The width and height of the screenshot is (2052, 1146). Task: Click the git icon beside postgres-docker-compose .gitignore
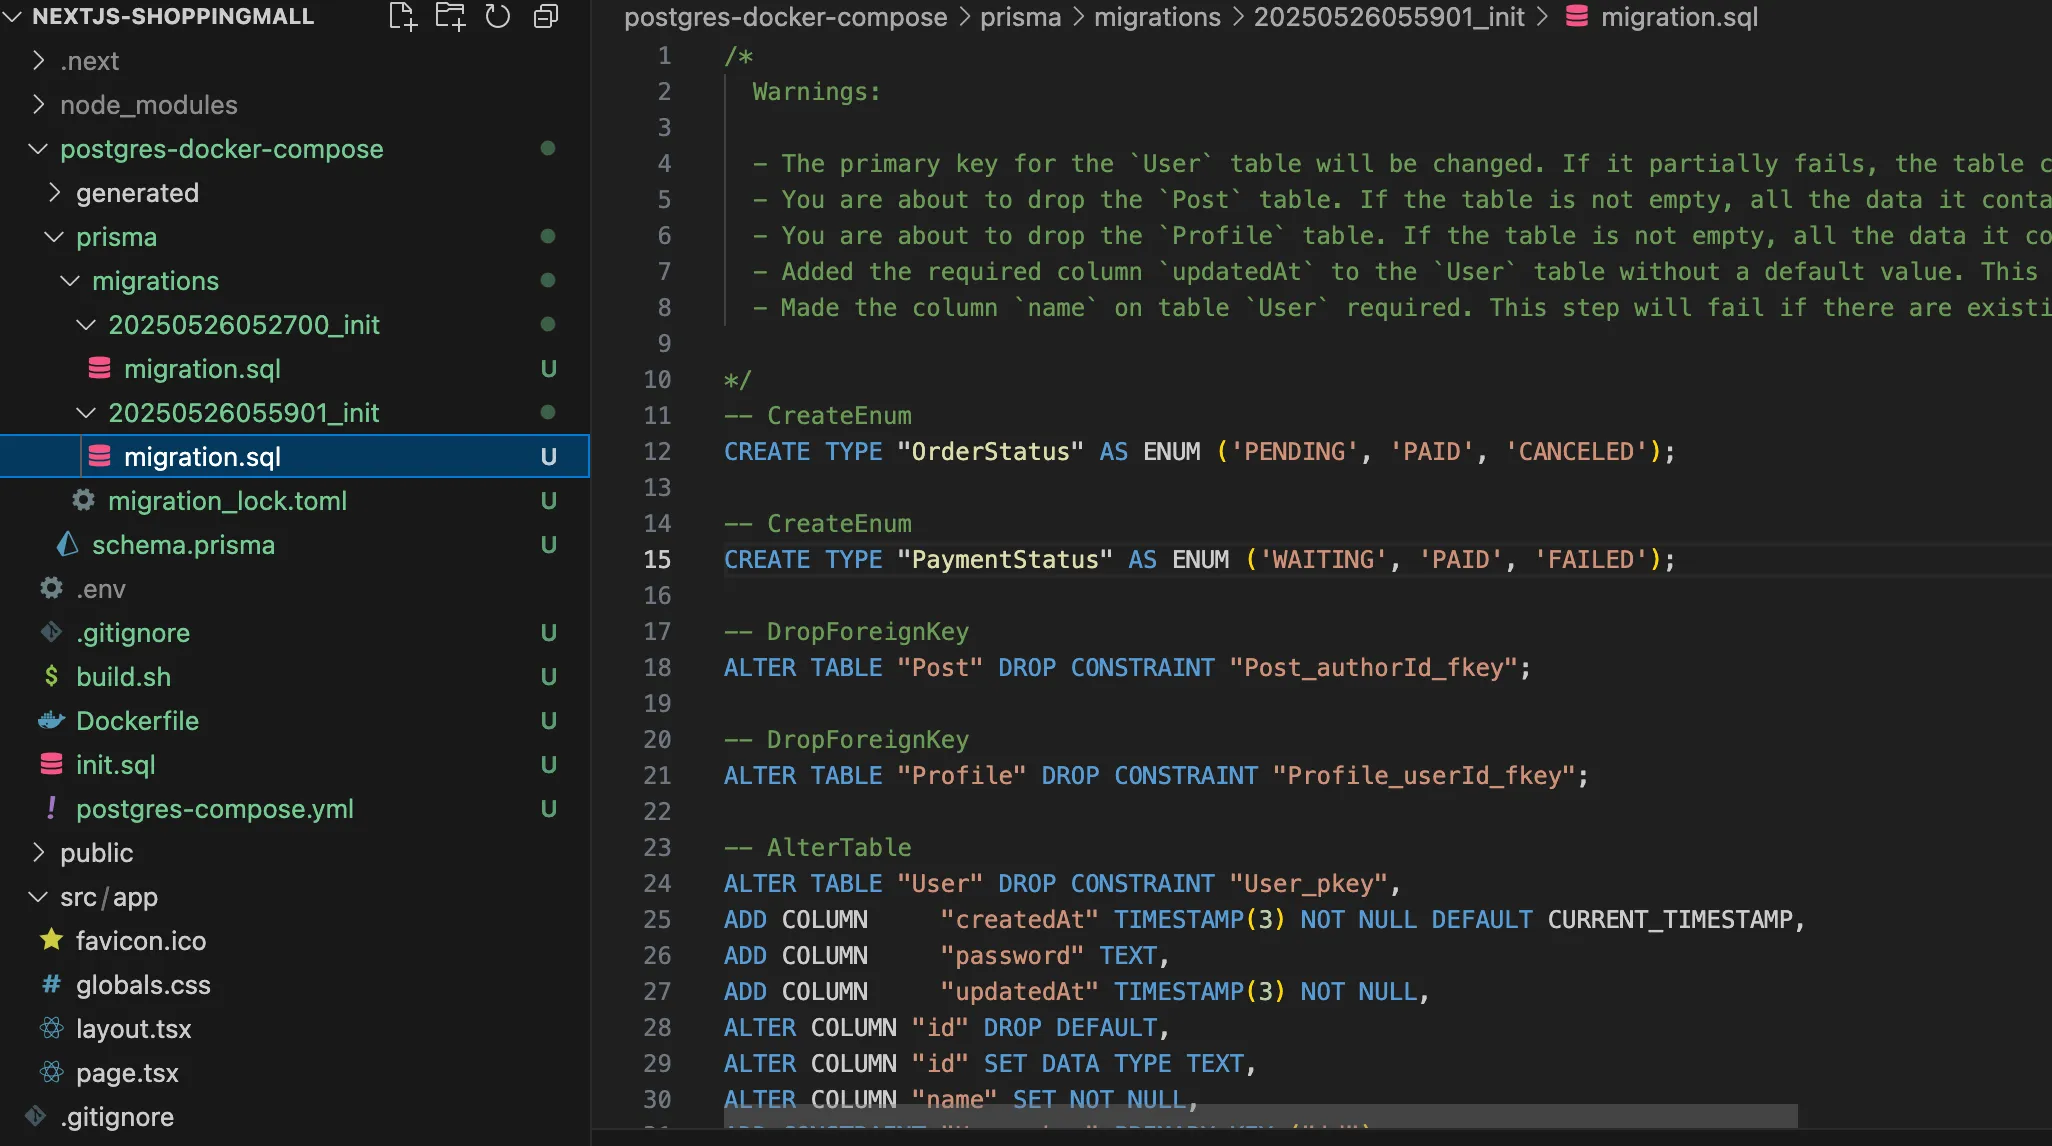(x=52, y=632)
